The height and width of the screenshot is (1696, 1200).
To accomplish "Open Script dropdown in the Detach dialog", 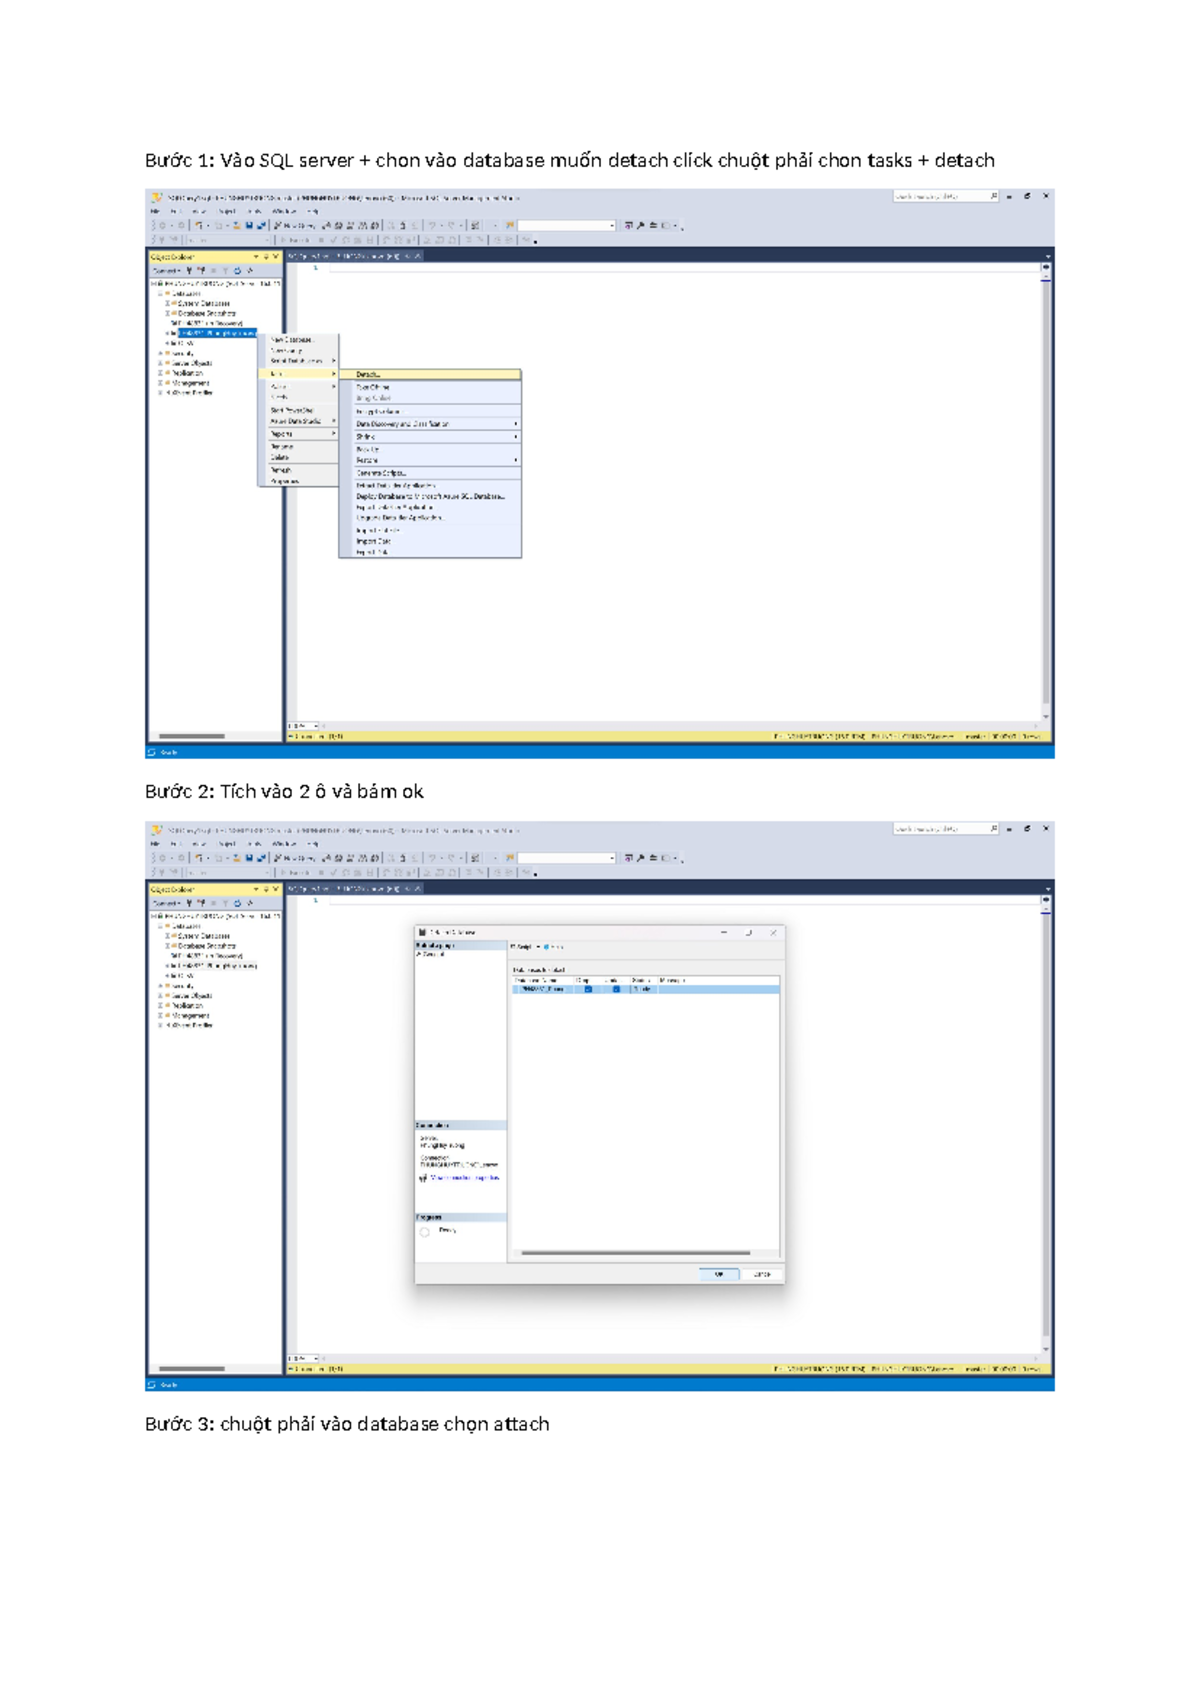I will pyautogui.click(x=526, y=947).
